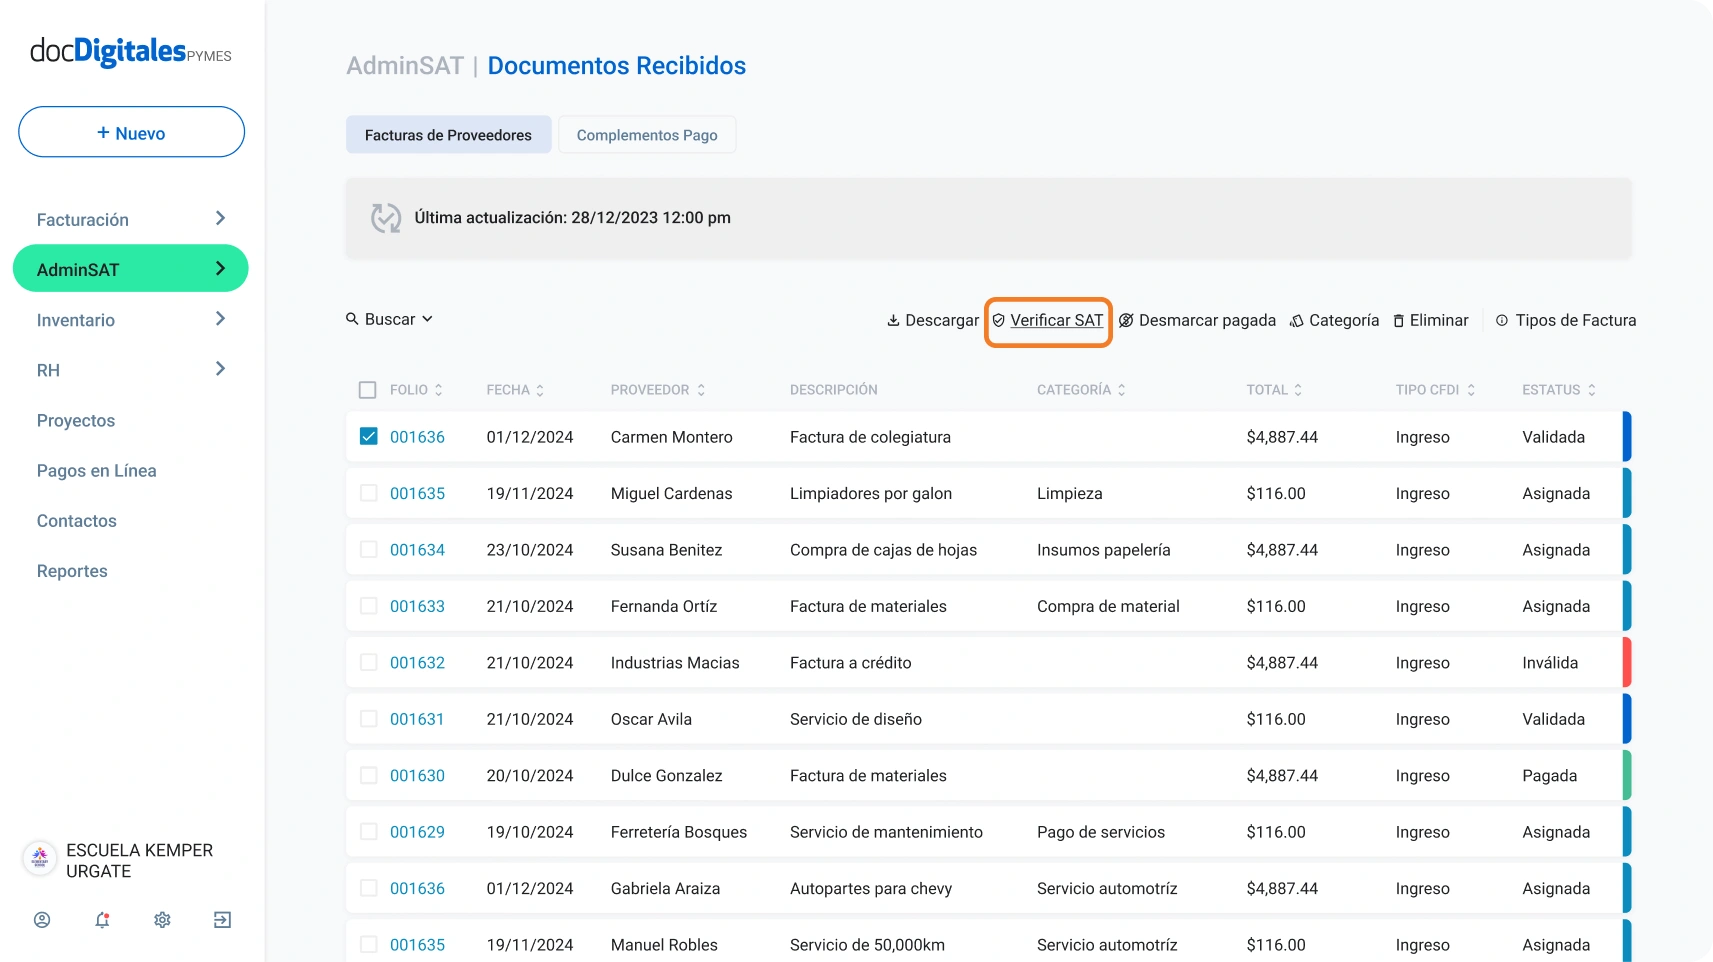
Task: Click the Limpieza category cell
Action: tap(1070, 493)
